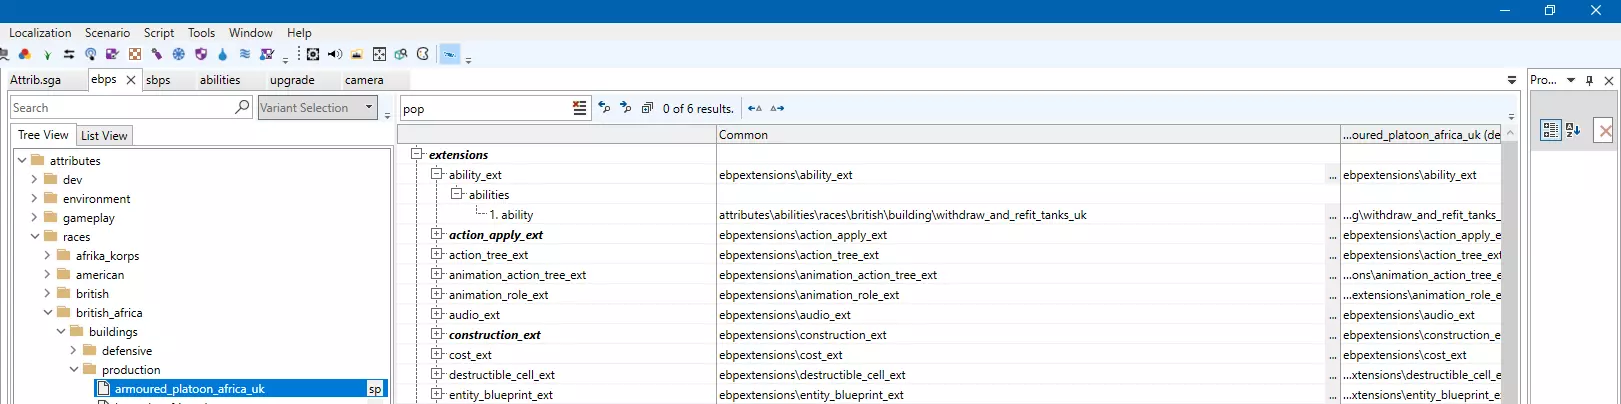Expand the afrika_korps folder
This screenshot has height=404, width=1621.
pos(47,256)
